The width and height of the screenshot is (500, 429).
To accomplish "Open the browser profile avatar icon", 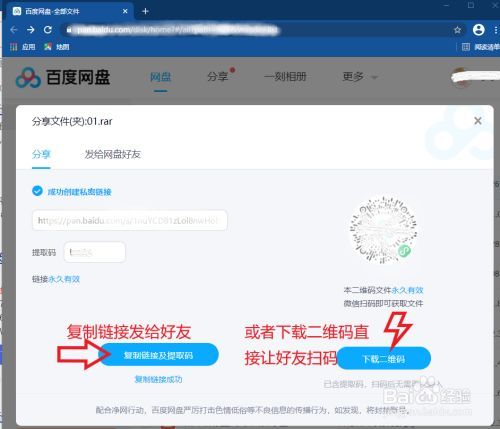I will click(x=478, y=30).
